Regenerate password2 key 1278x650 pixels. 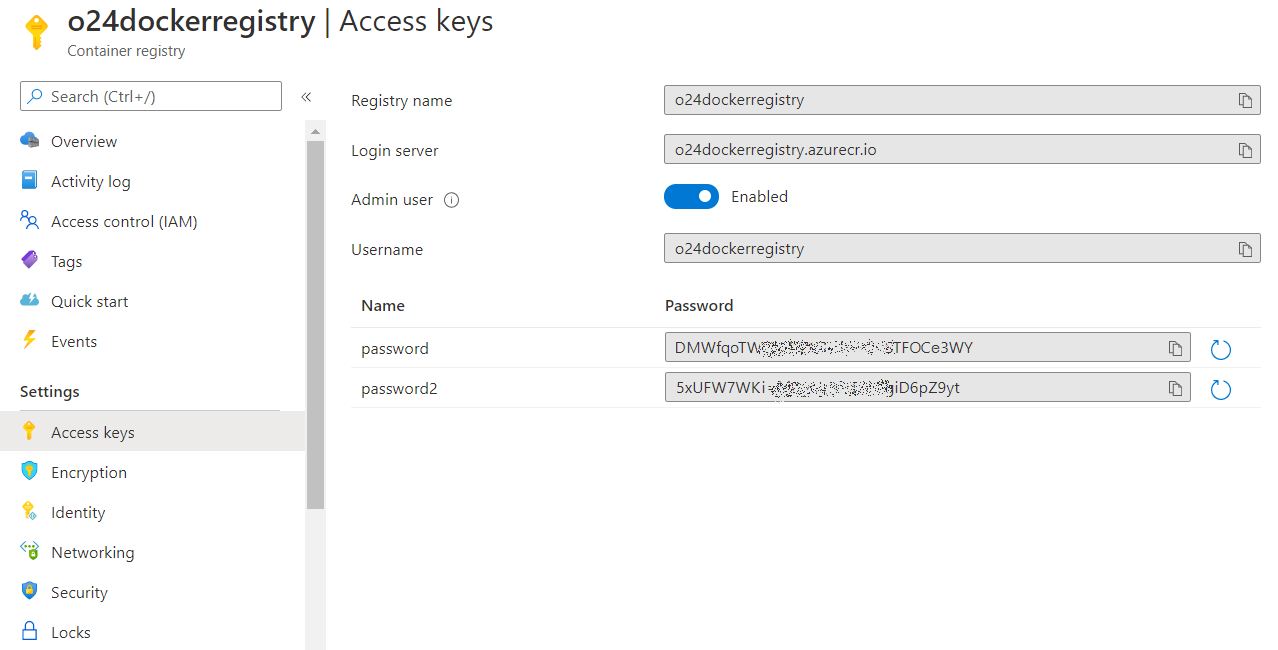click(x=1220, y=389)
